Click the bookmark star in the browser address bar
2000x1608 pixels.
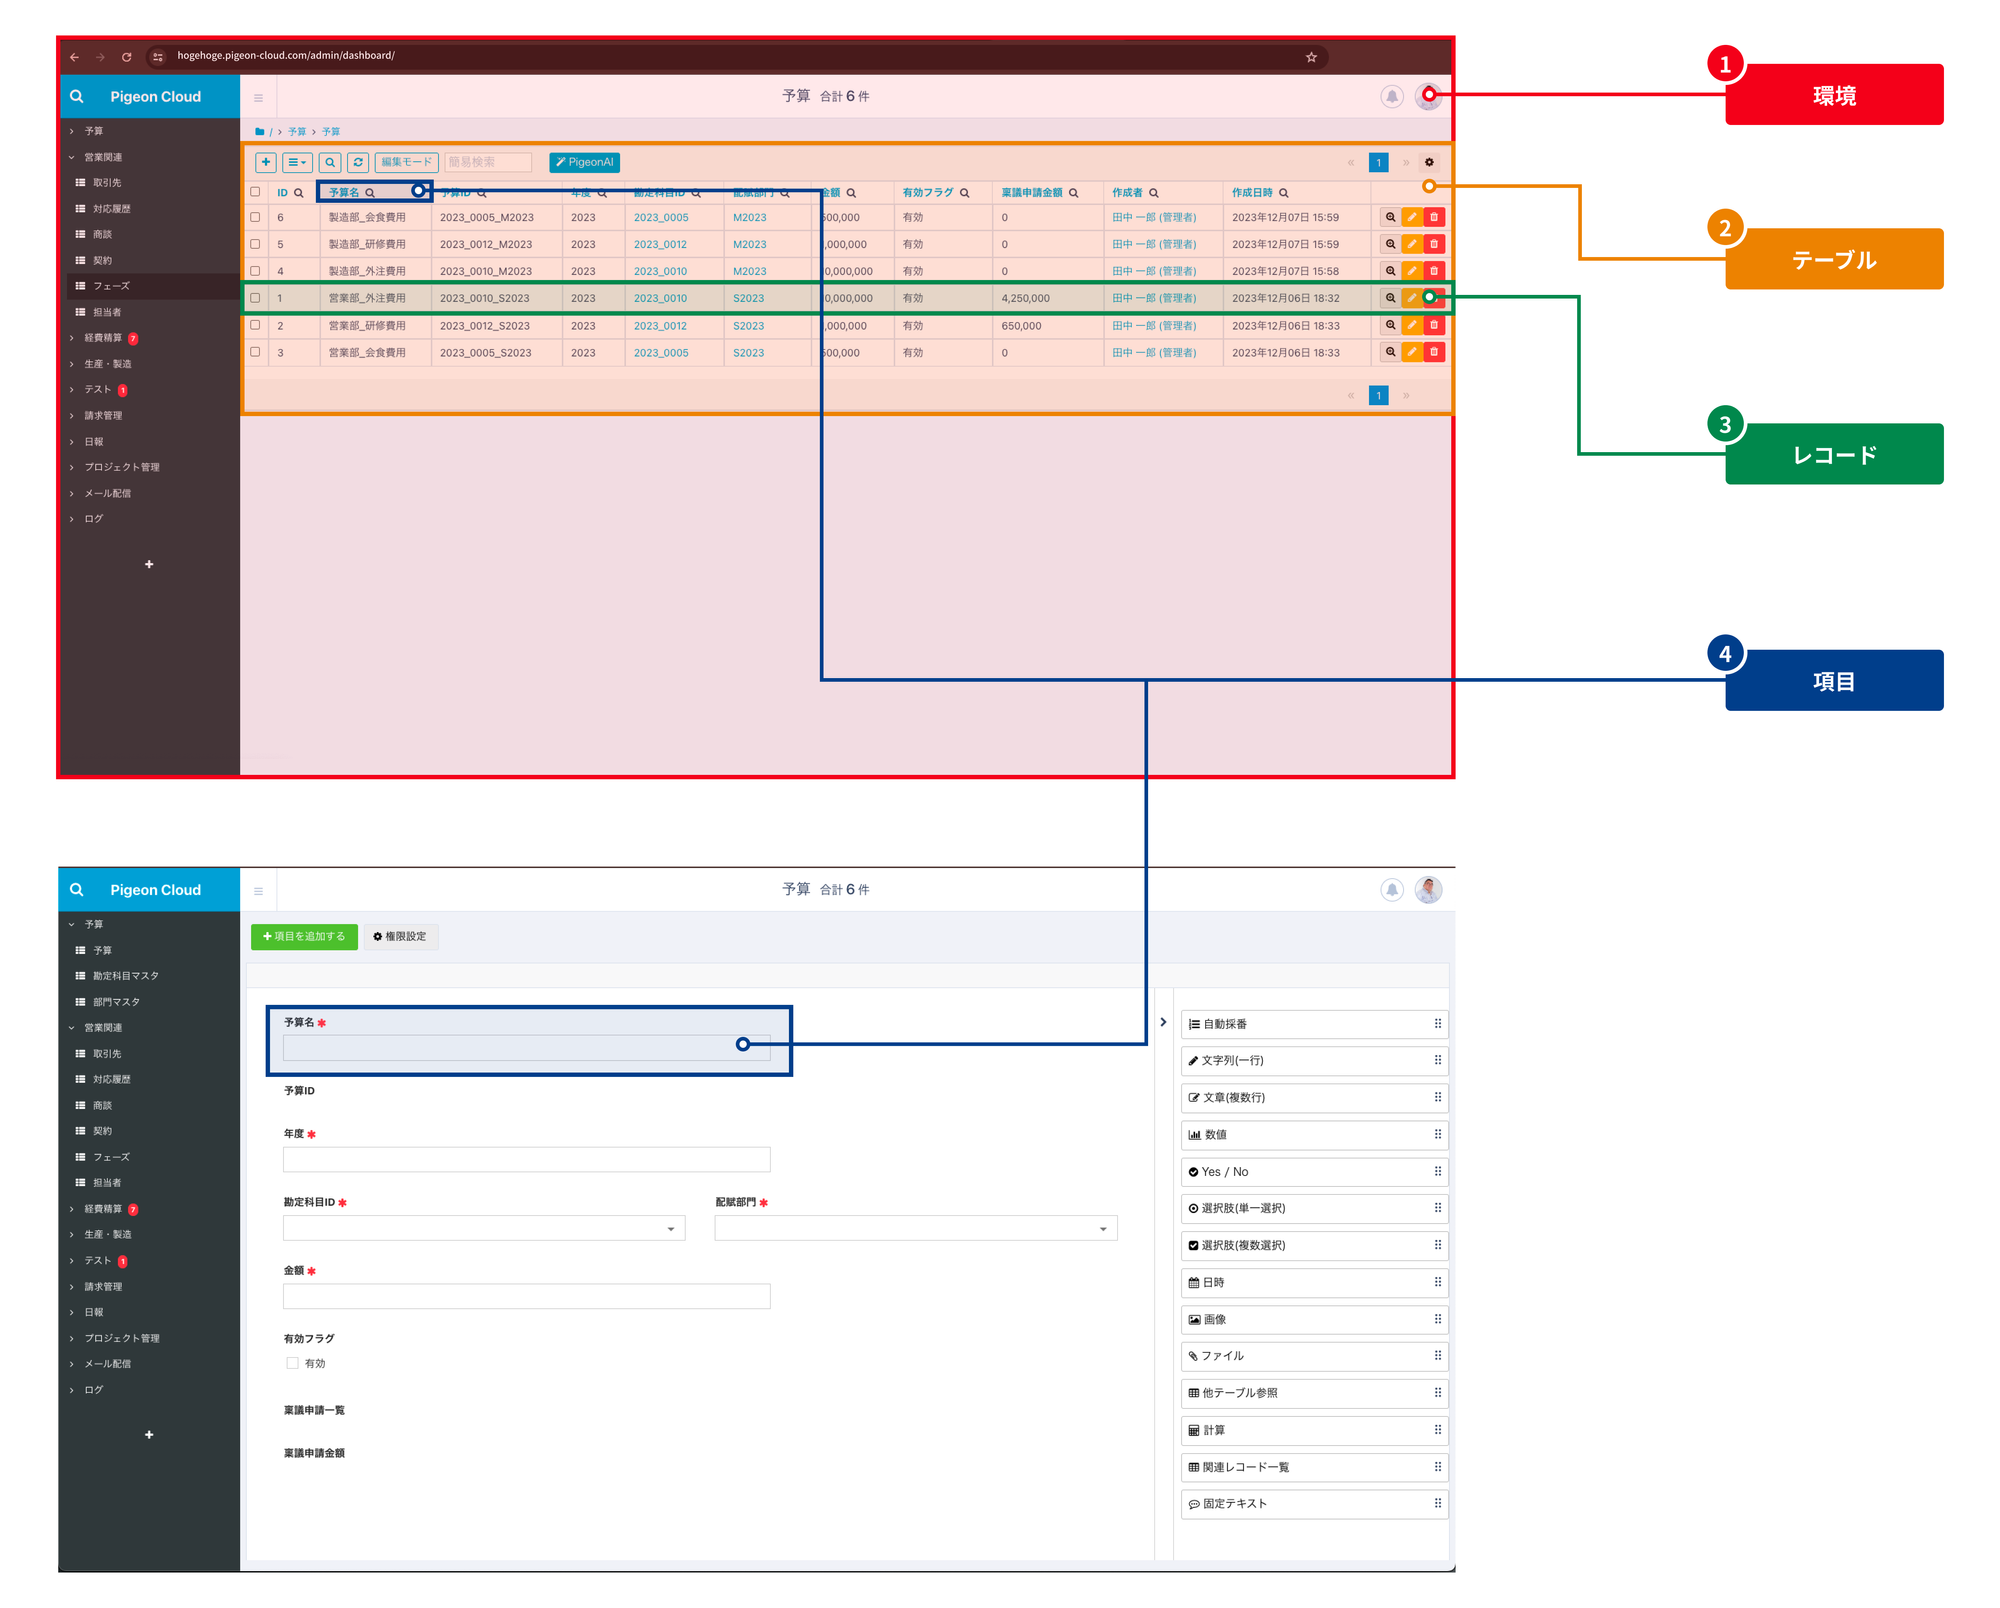1311,57
